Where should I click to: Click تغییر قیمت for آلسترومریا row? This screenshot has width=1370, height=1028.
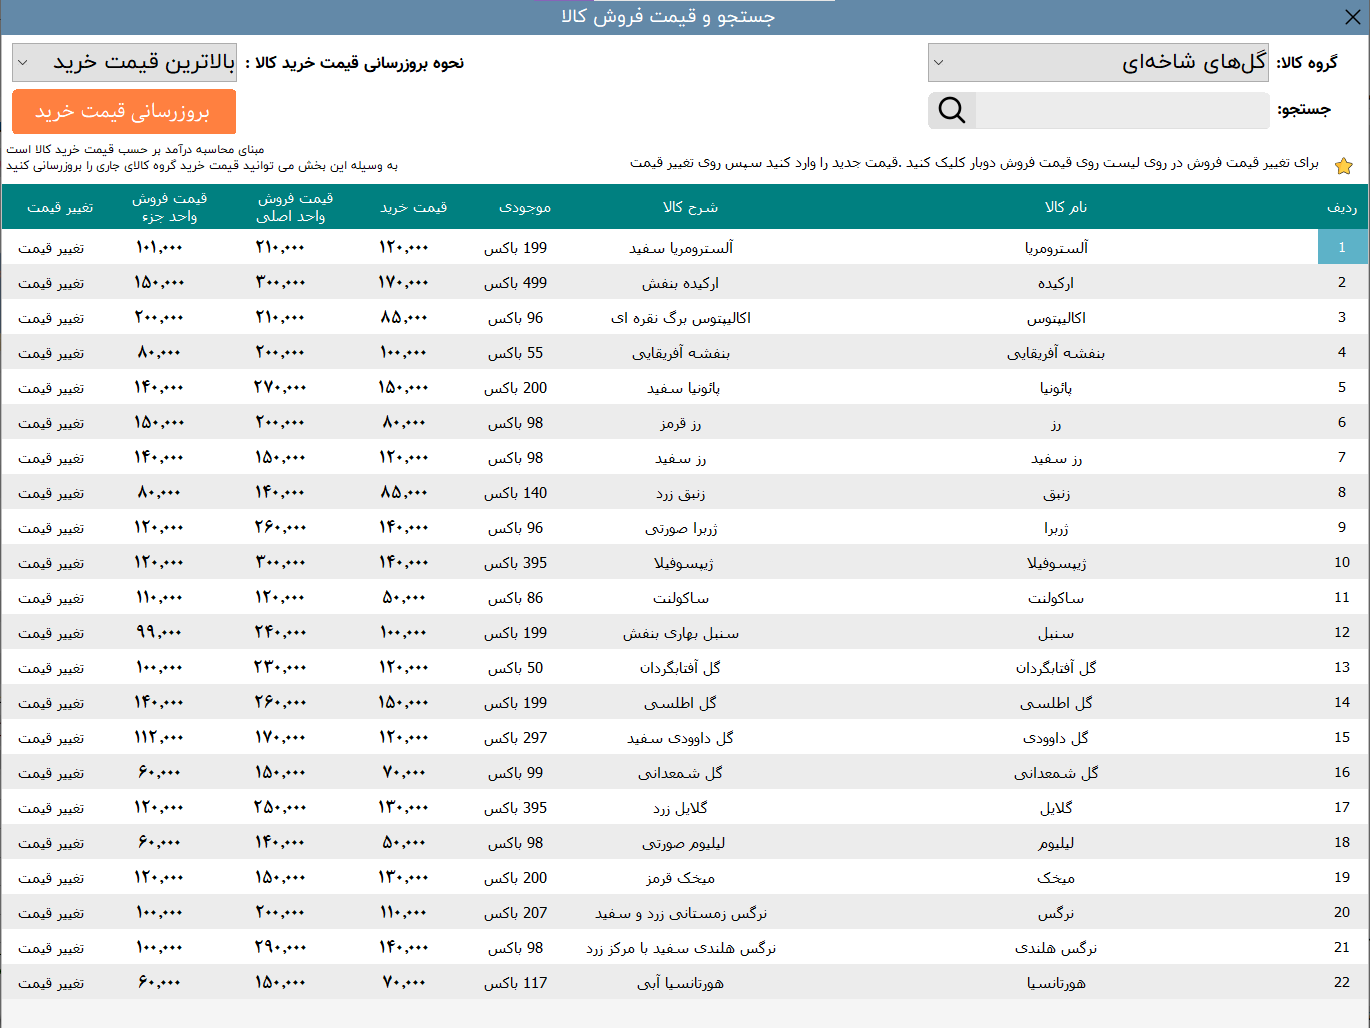(x=51, y=248)
